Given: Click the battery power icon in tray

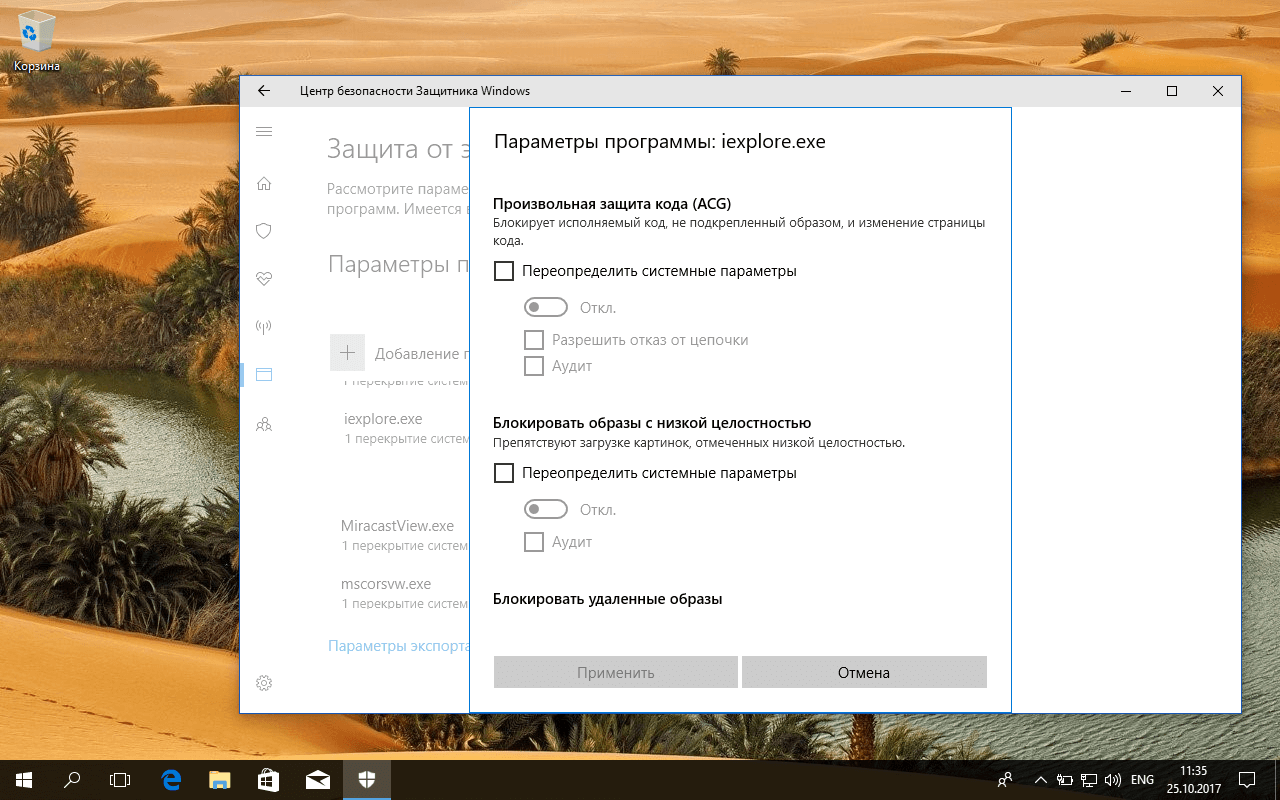Looking at the screenshot, I should click(x=1064, y=779).
